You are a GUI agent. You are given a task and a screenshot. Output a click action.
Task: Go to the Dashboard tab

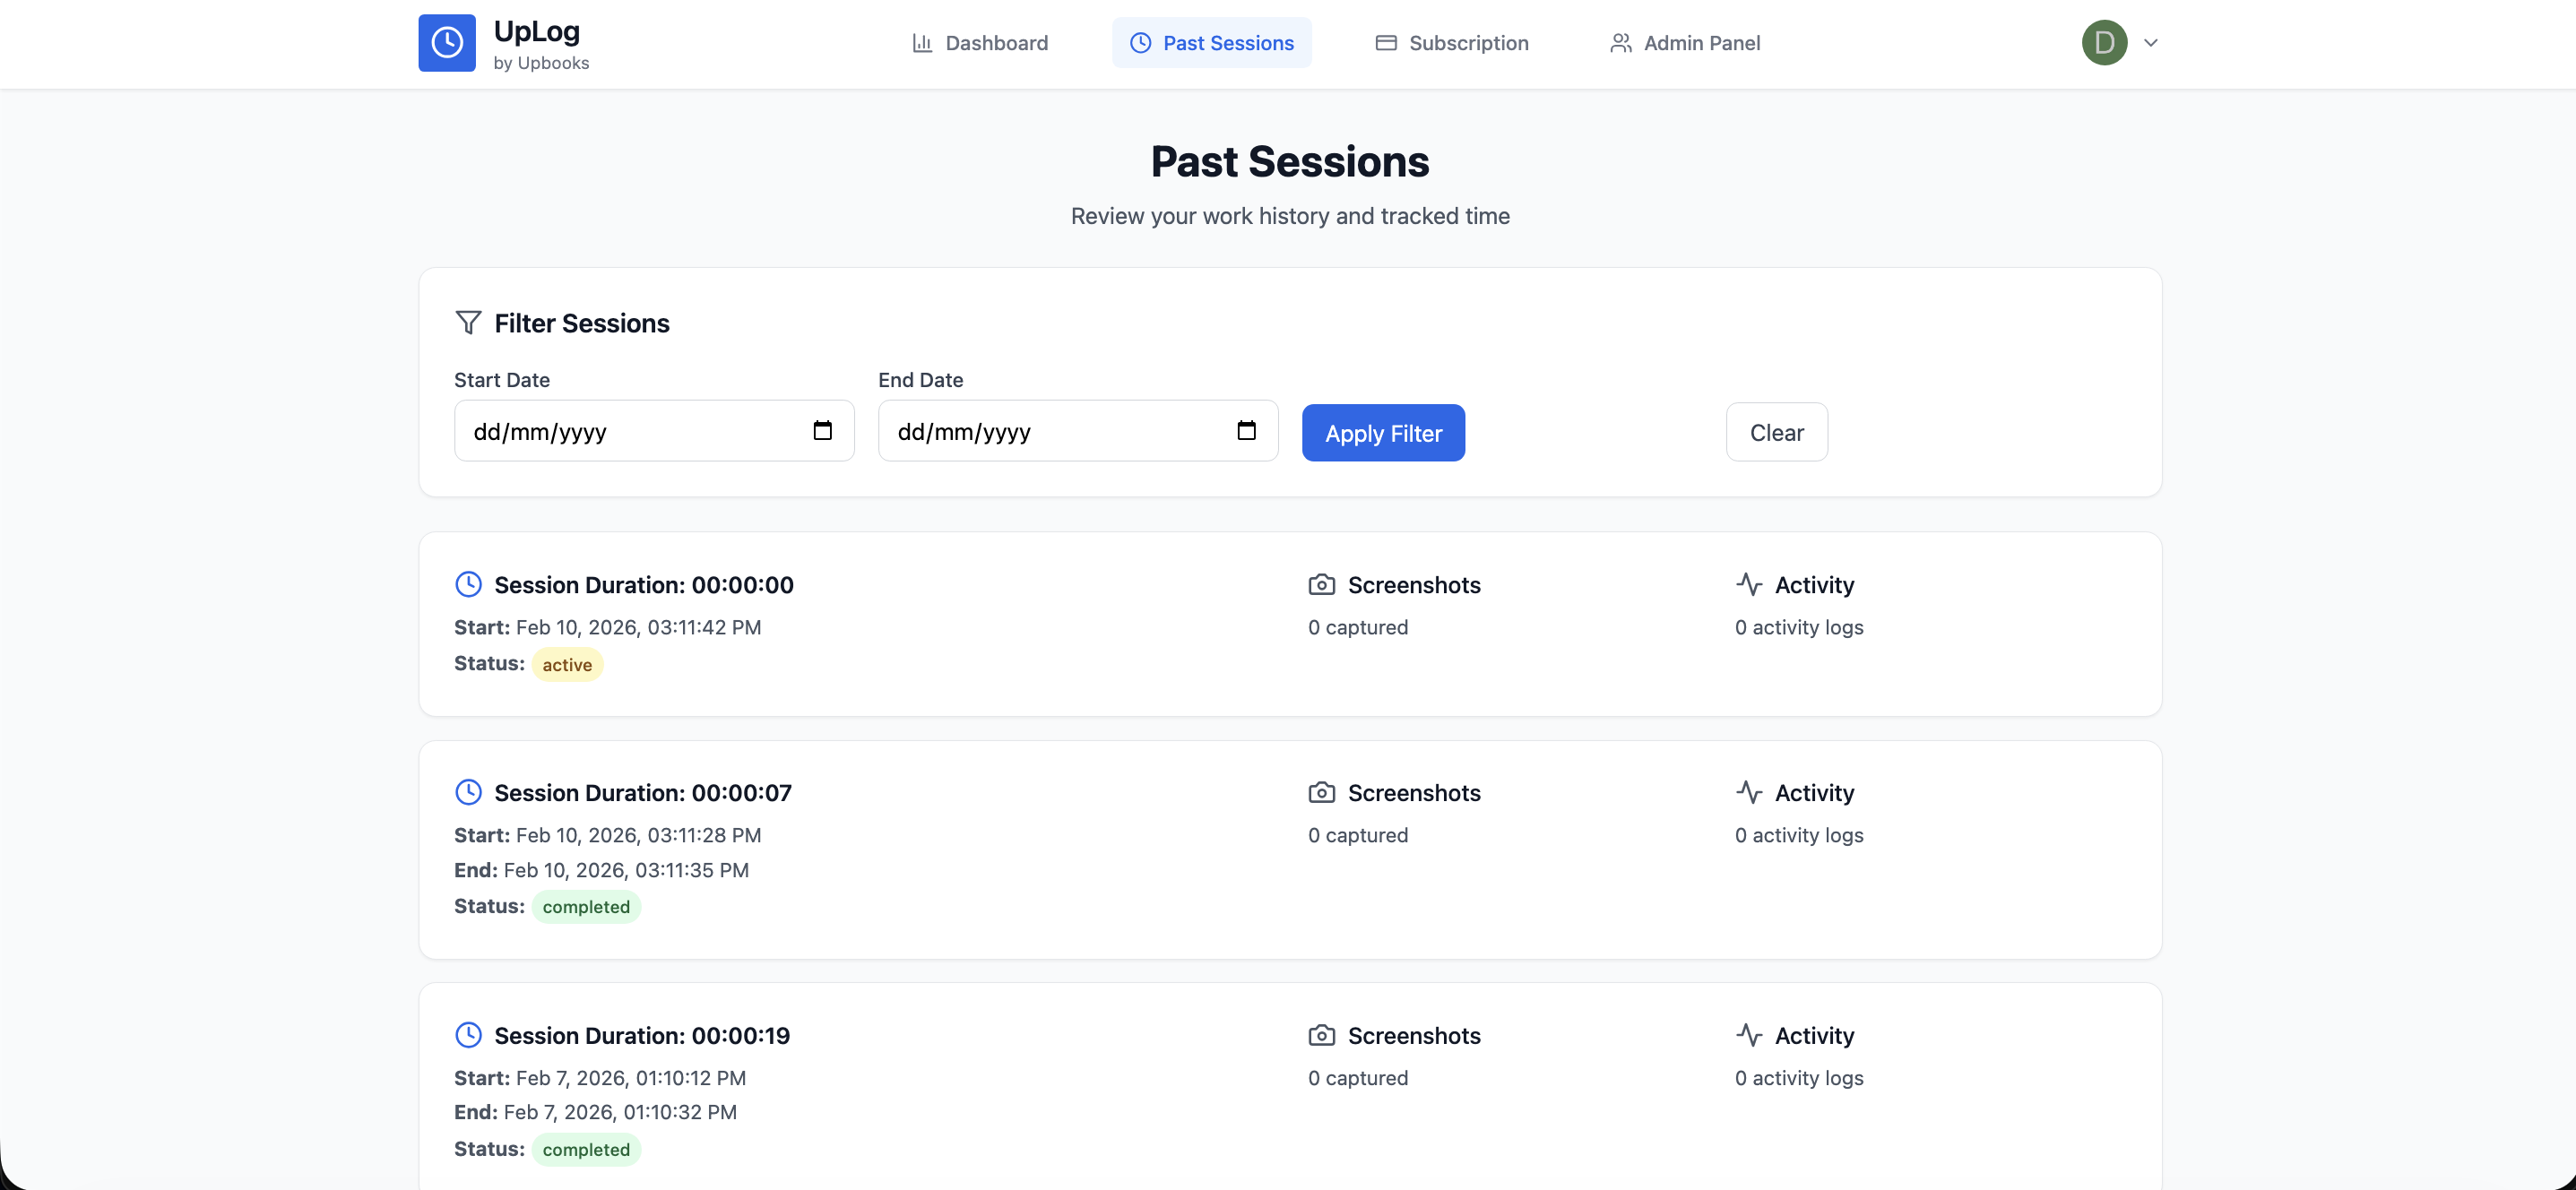(x=980, y=43)
